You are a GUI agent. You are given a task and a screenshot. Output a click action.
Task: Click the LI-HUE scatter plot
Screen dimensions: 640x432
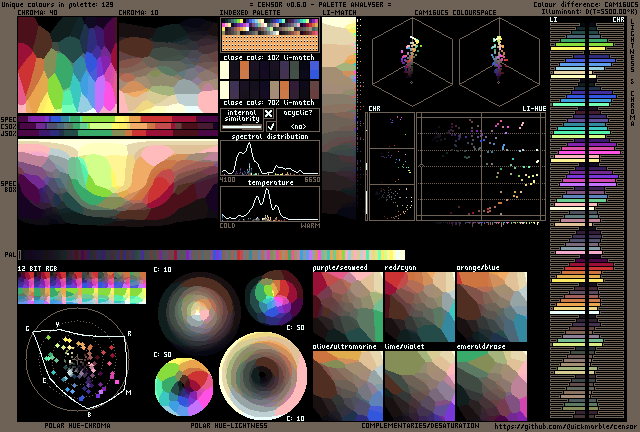481,167
